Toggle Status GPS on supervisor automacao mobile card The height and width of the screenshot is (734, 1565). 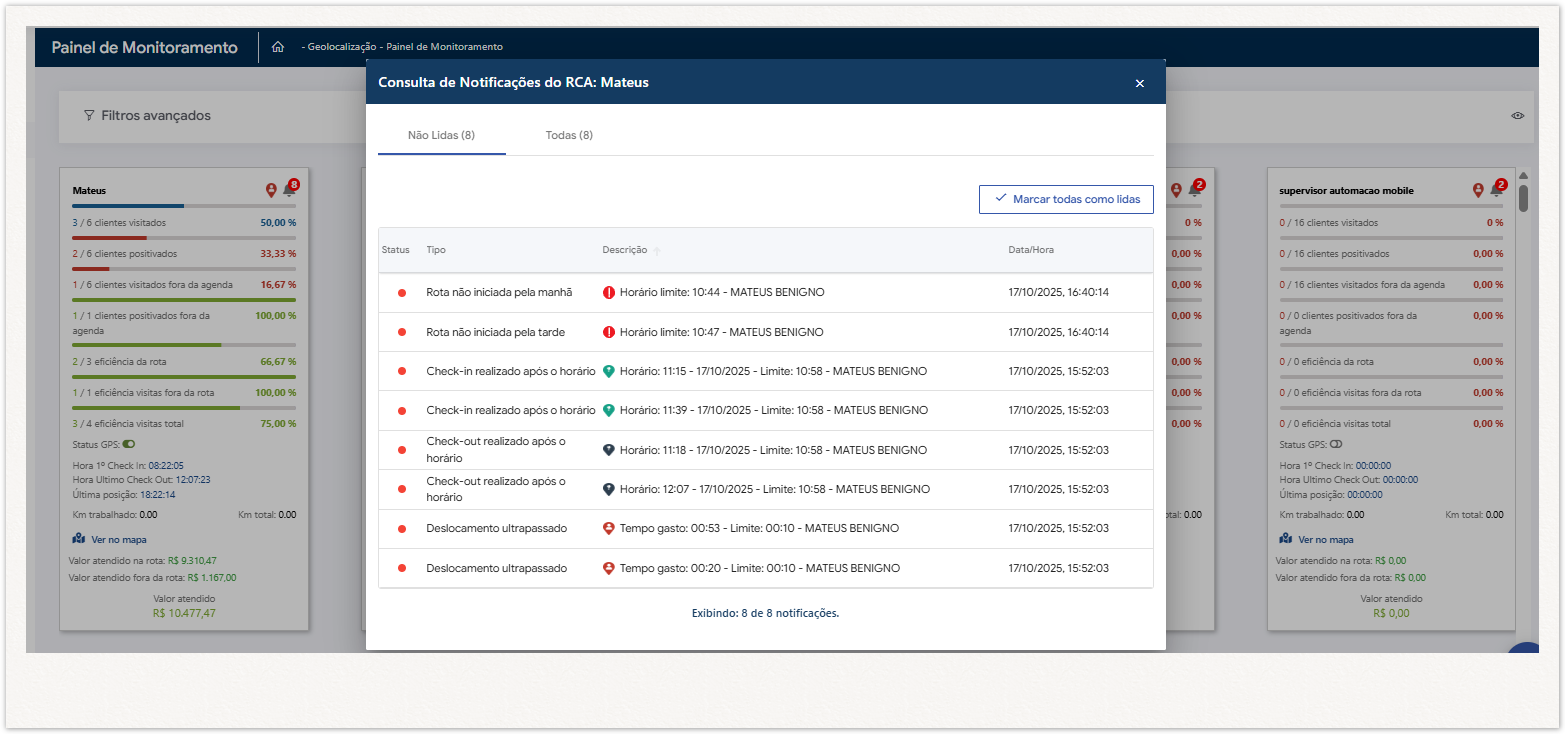(1336, 444)
